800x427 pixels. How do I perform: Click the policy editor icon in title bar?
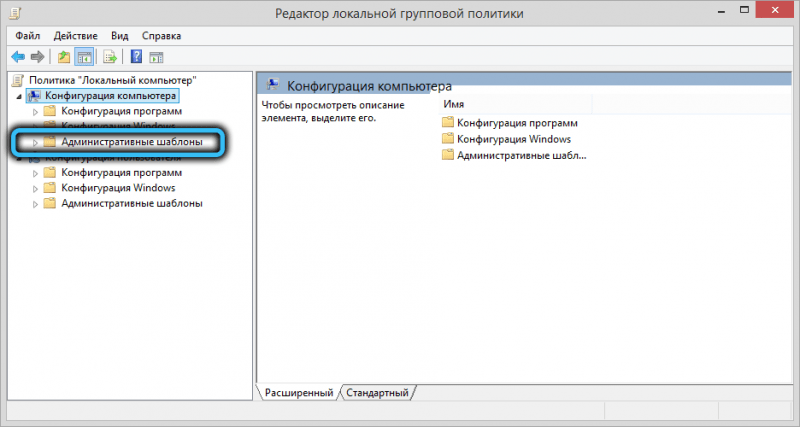pos(15,12)
